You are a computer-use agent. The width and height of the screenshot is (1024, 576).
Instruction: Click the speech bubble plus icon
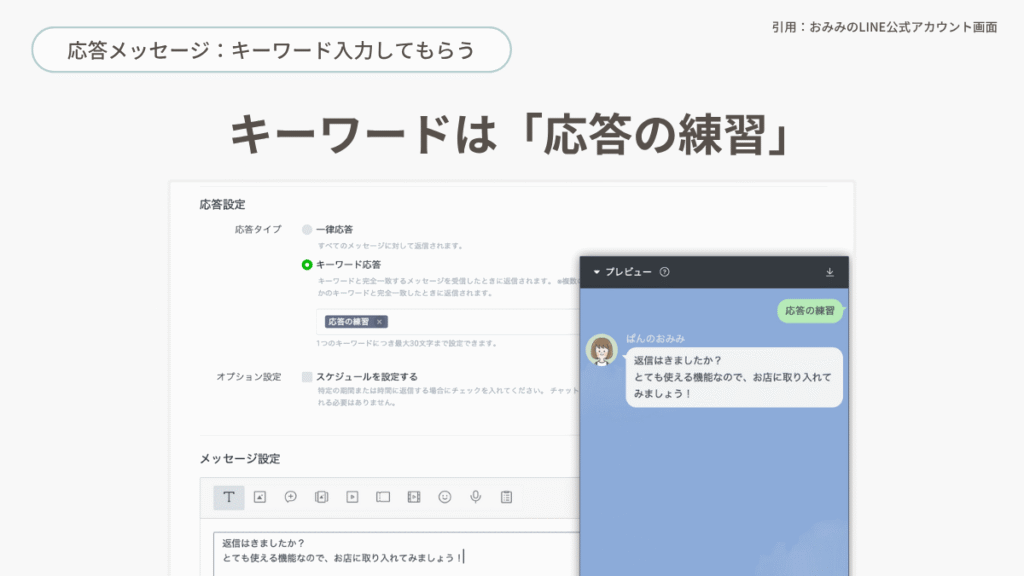[x=290, y=496]
